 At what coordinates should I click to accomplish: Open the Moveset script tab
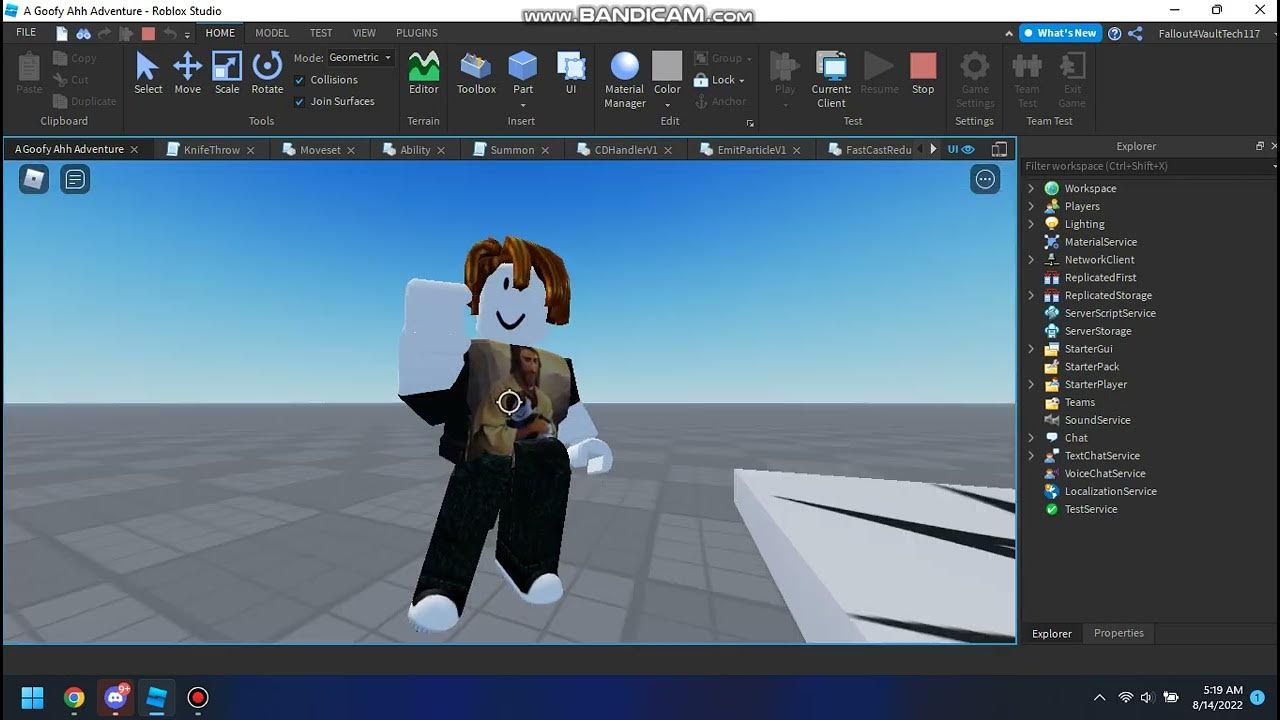point(320,150)
